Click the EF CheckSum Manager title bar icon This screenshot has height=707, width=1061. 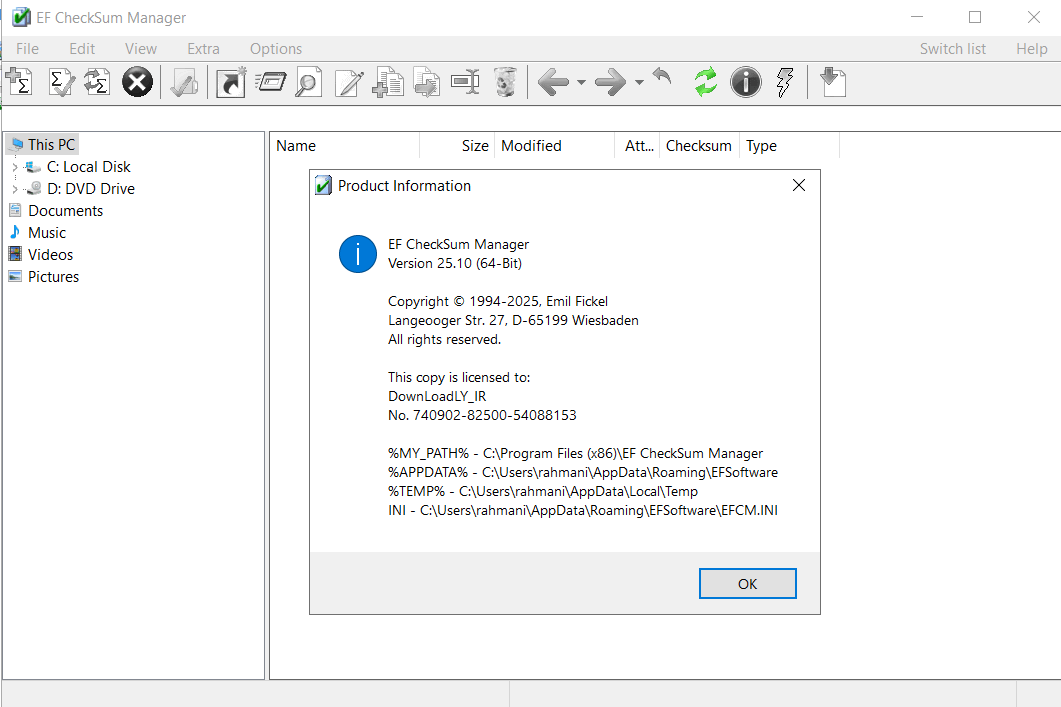click(x=21, y=17)
